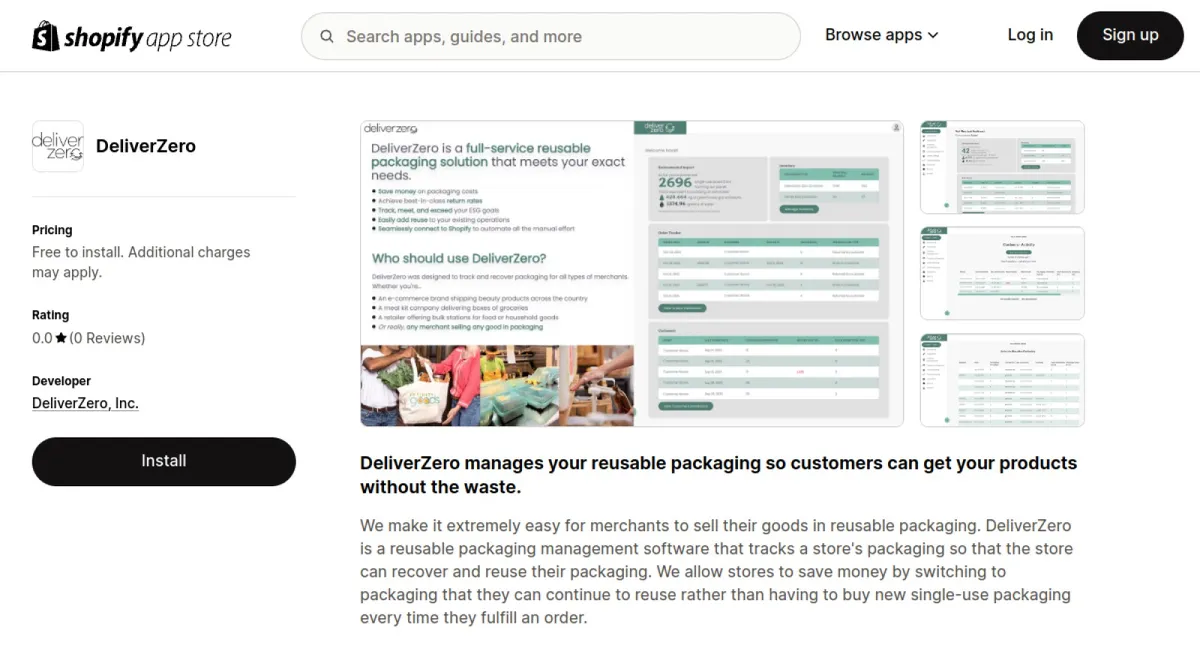This screenshot has height=650, width=1200.
Task: Select the 'DeliverZero' app title text
Action: coord(146,146)
